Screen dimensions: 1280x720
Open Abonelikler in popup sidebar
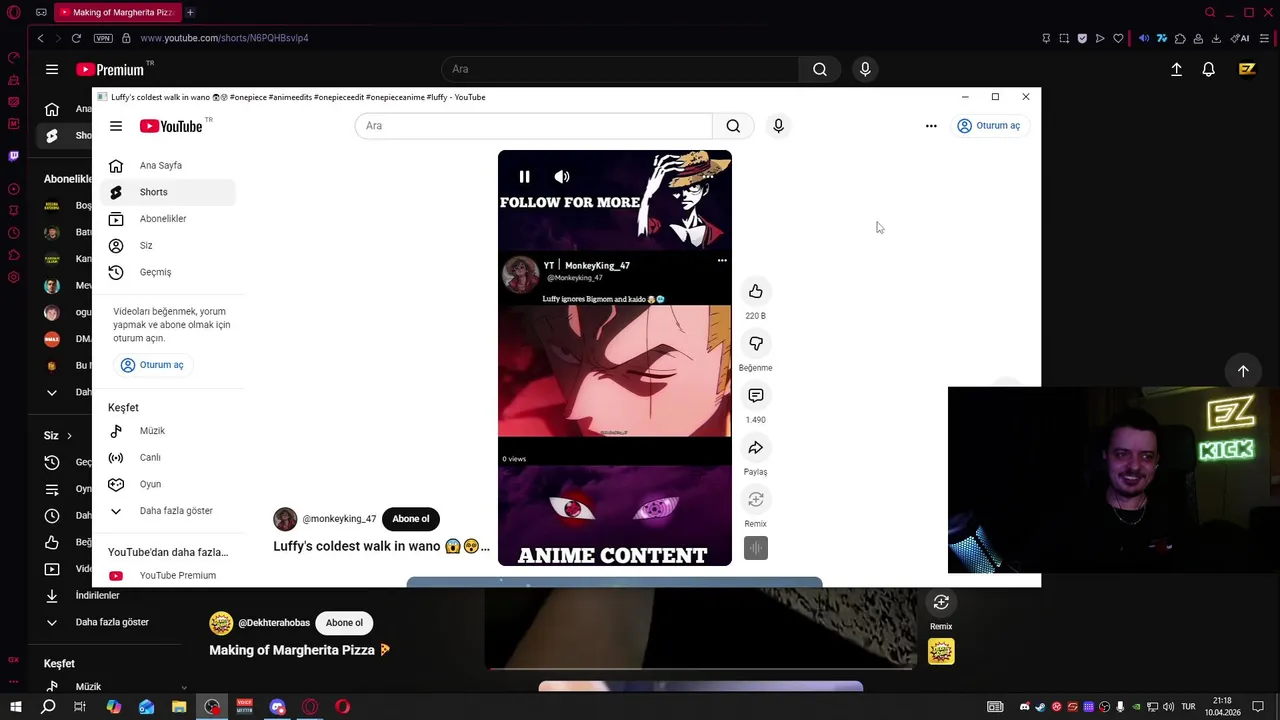[x=166, y=219]
